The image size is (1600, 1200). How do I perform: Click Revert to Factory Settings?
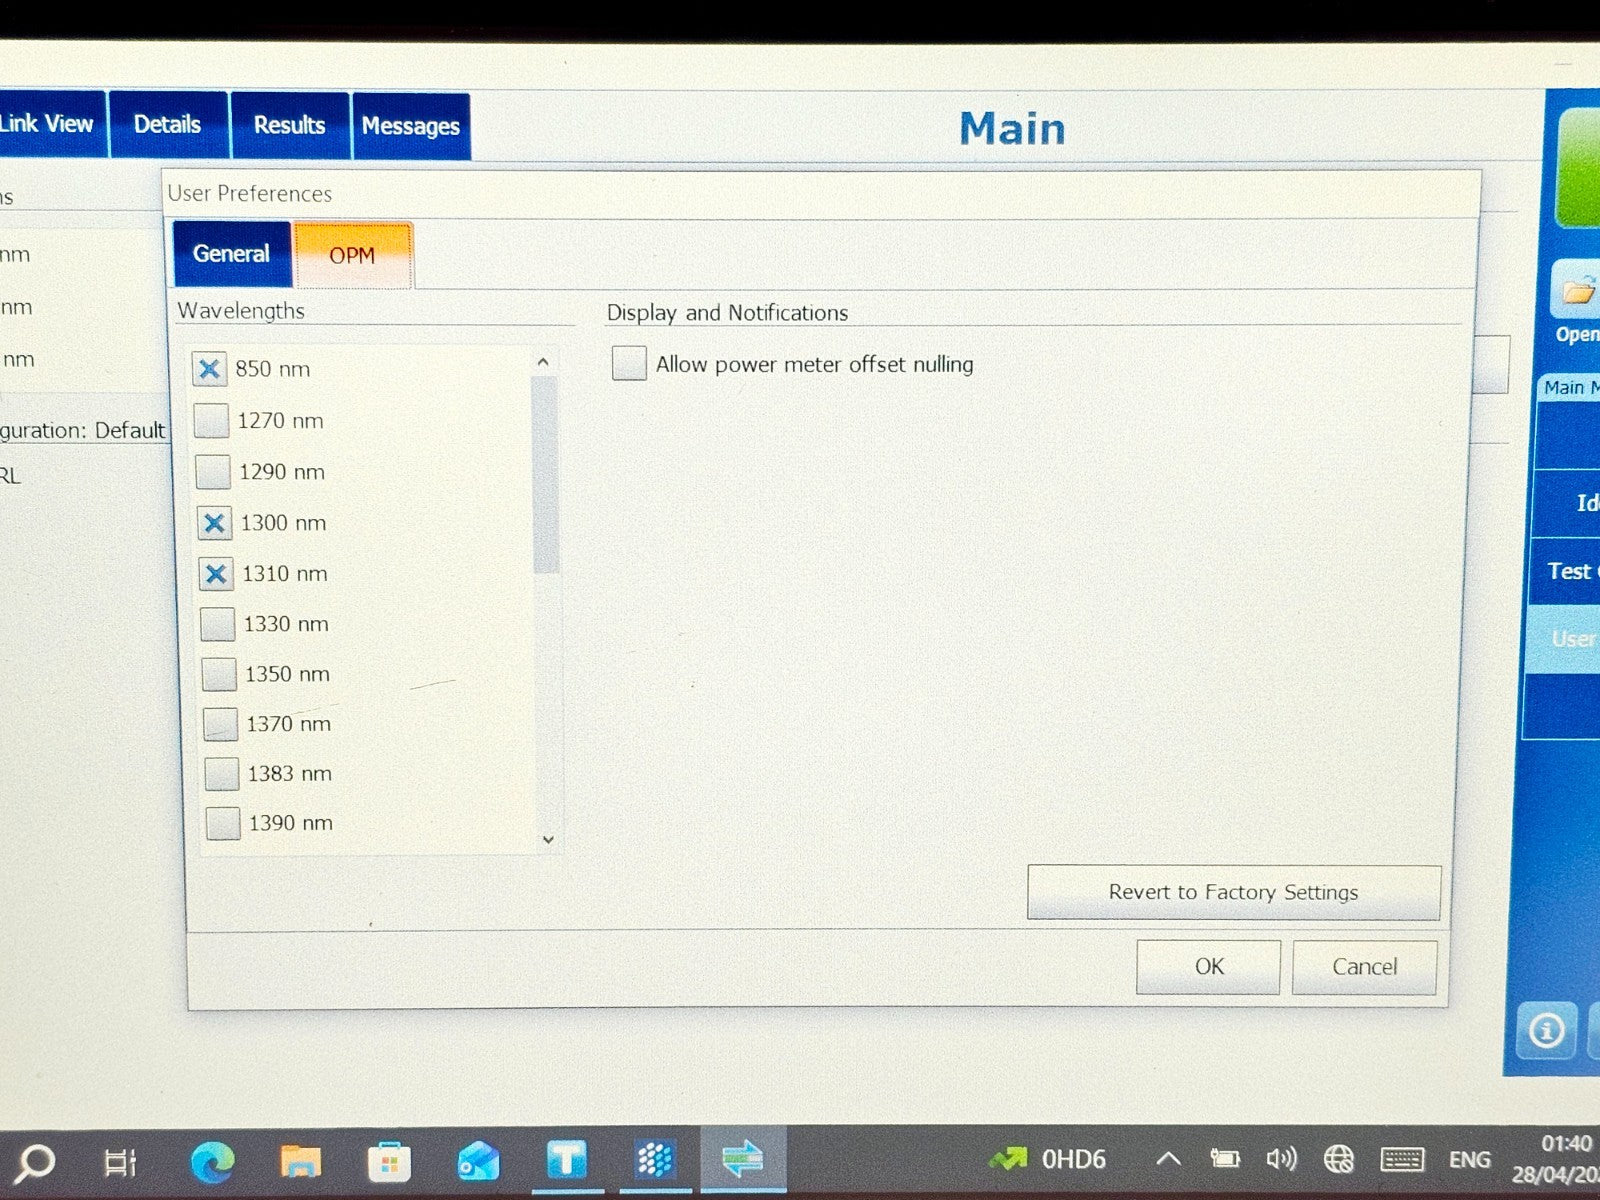(1233, 892)
